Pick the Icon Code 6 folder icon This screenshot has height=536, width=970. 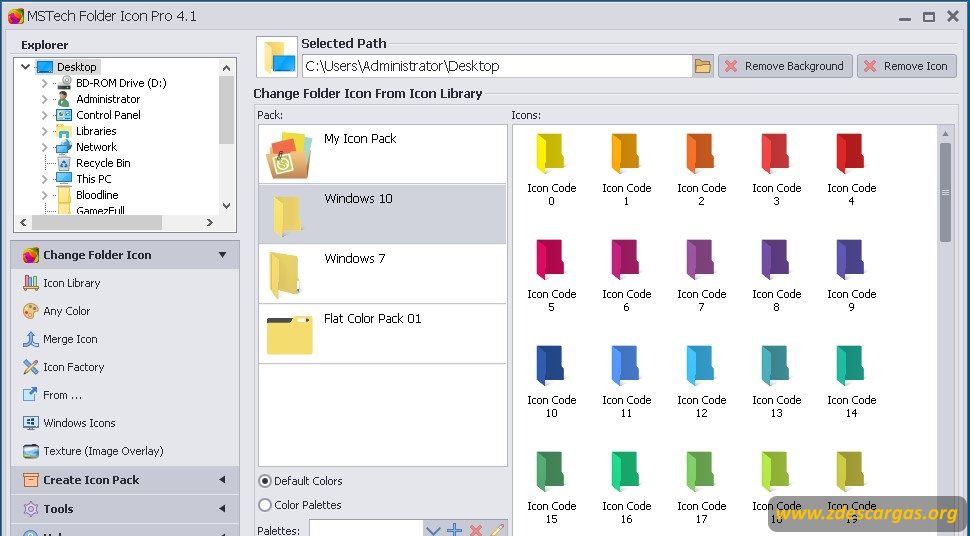coord(626,259)
